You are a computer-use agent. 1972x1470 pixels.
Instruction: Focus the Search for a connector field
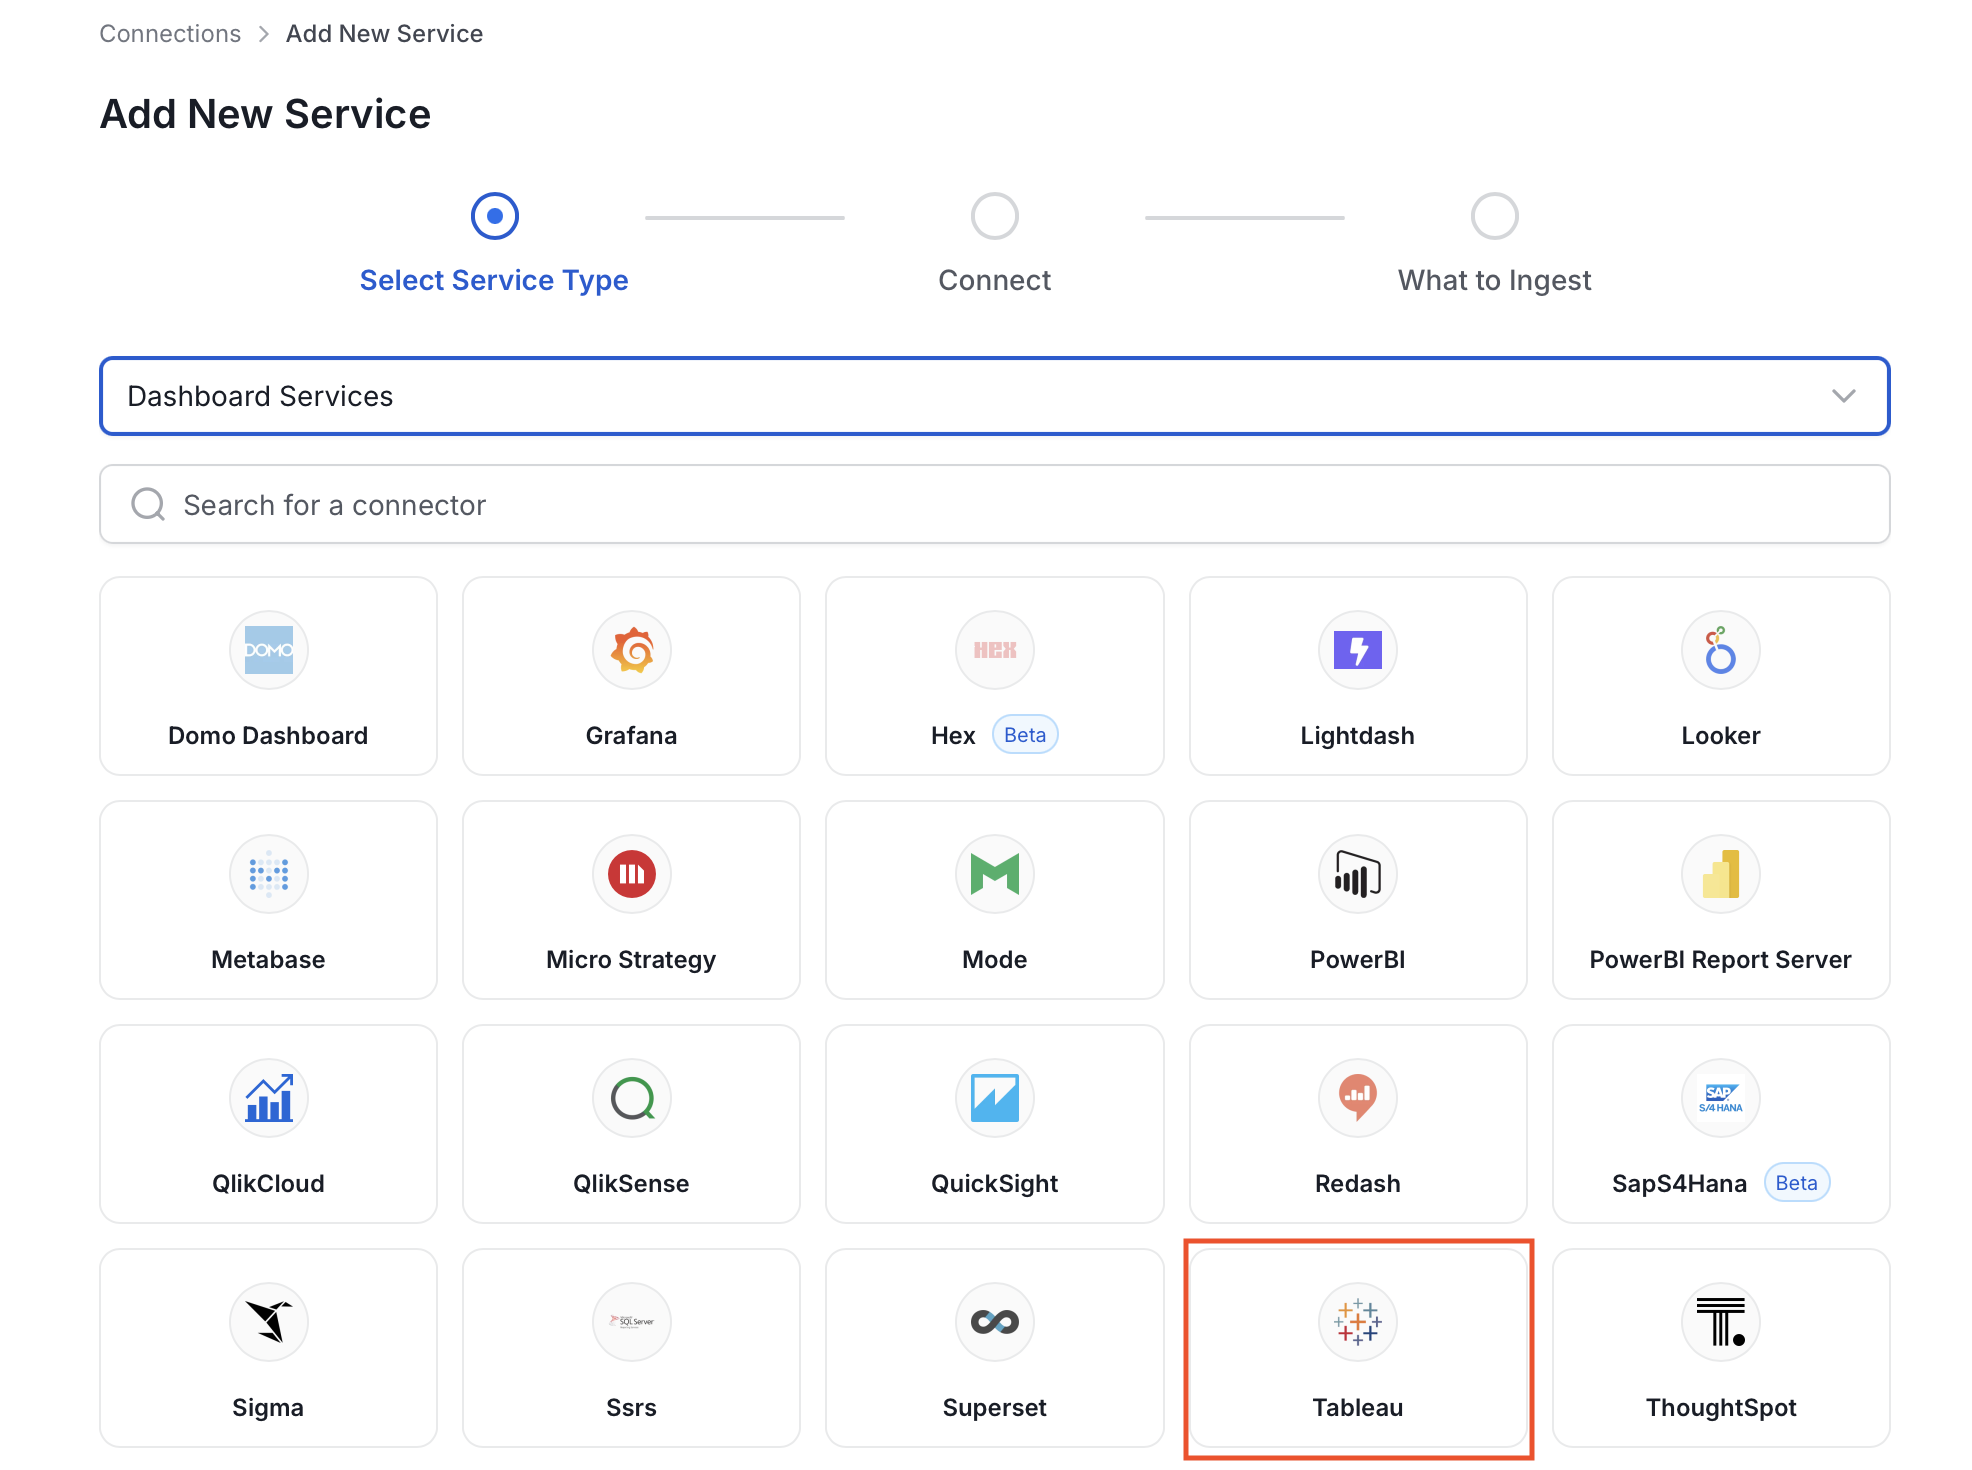(x=995, y=504)
